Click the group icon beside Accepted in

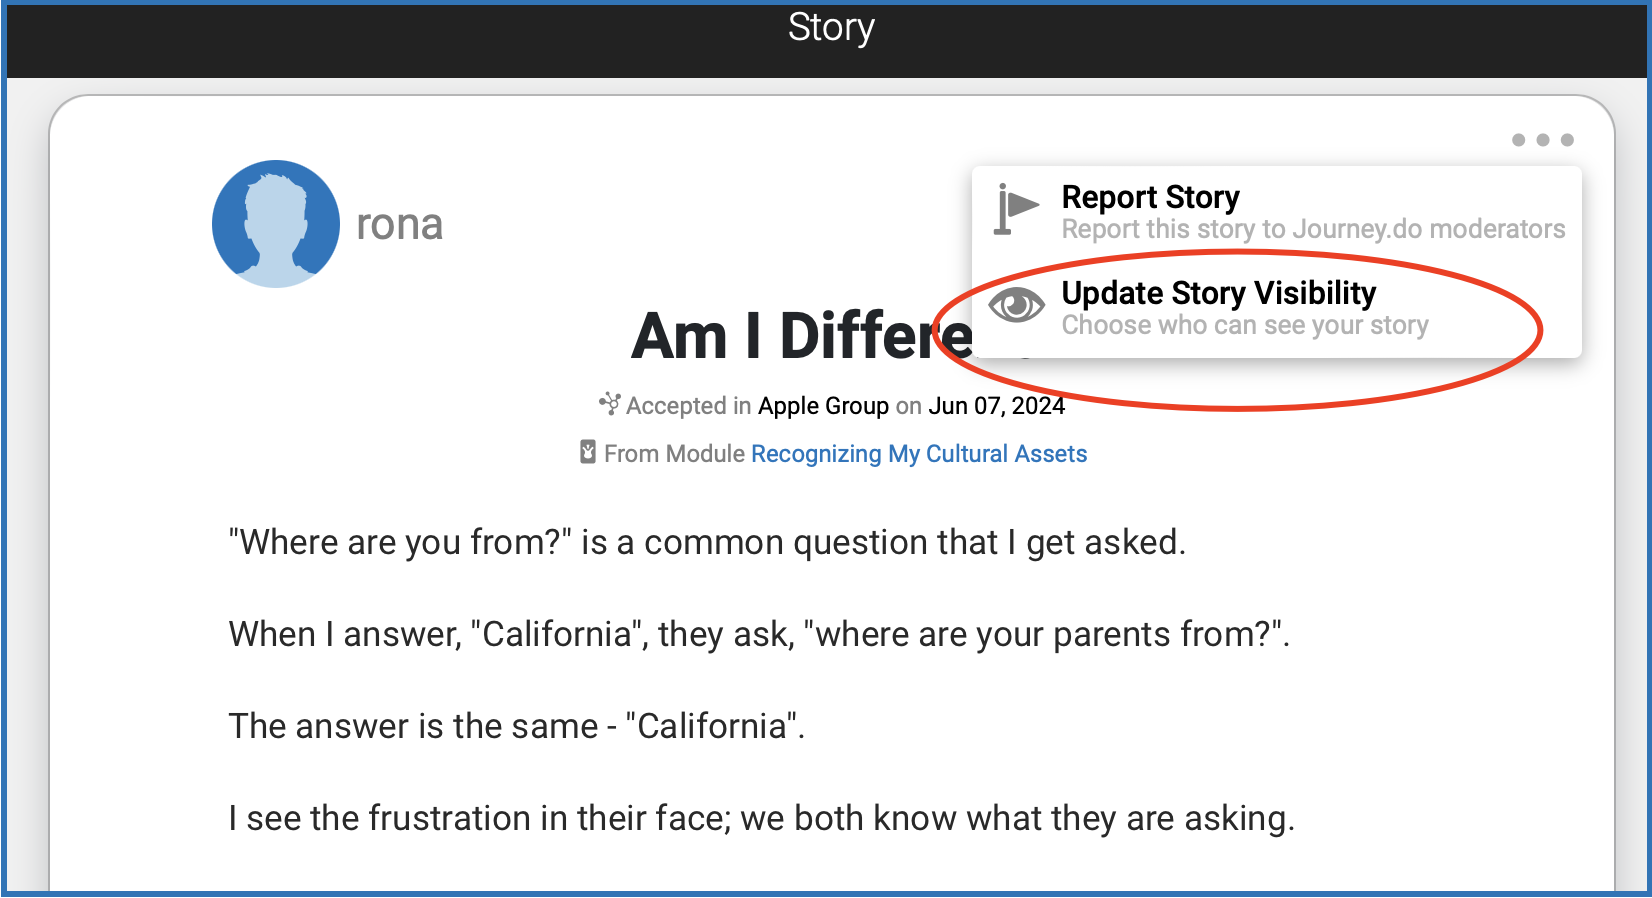point(609,404)
